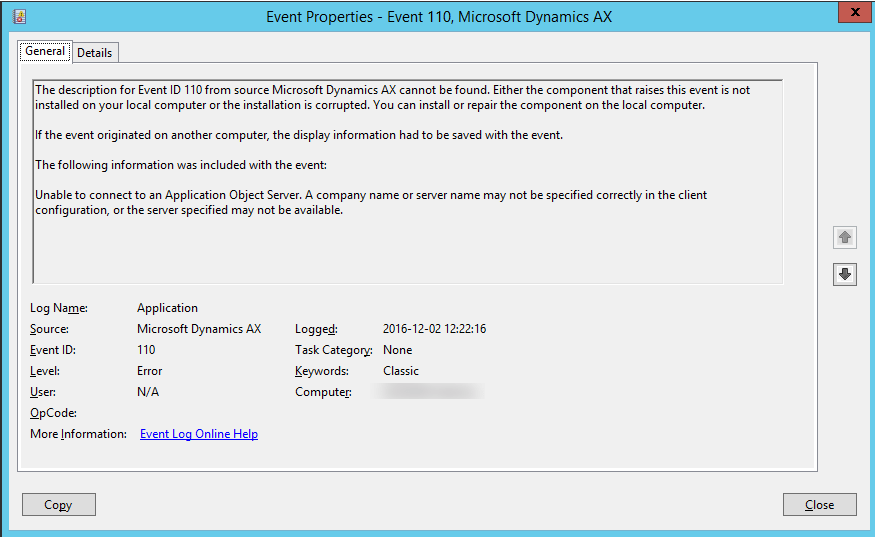877x537 pixels.
Task: Select the General tab
Action: click(x=45, y=51)
